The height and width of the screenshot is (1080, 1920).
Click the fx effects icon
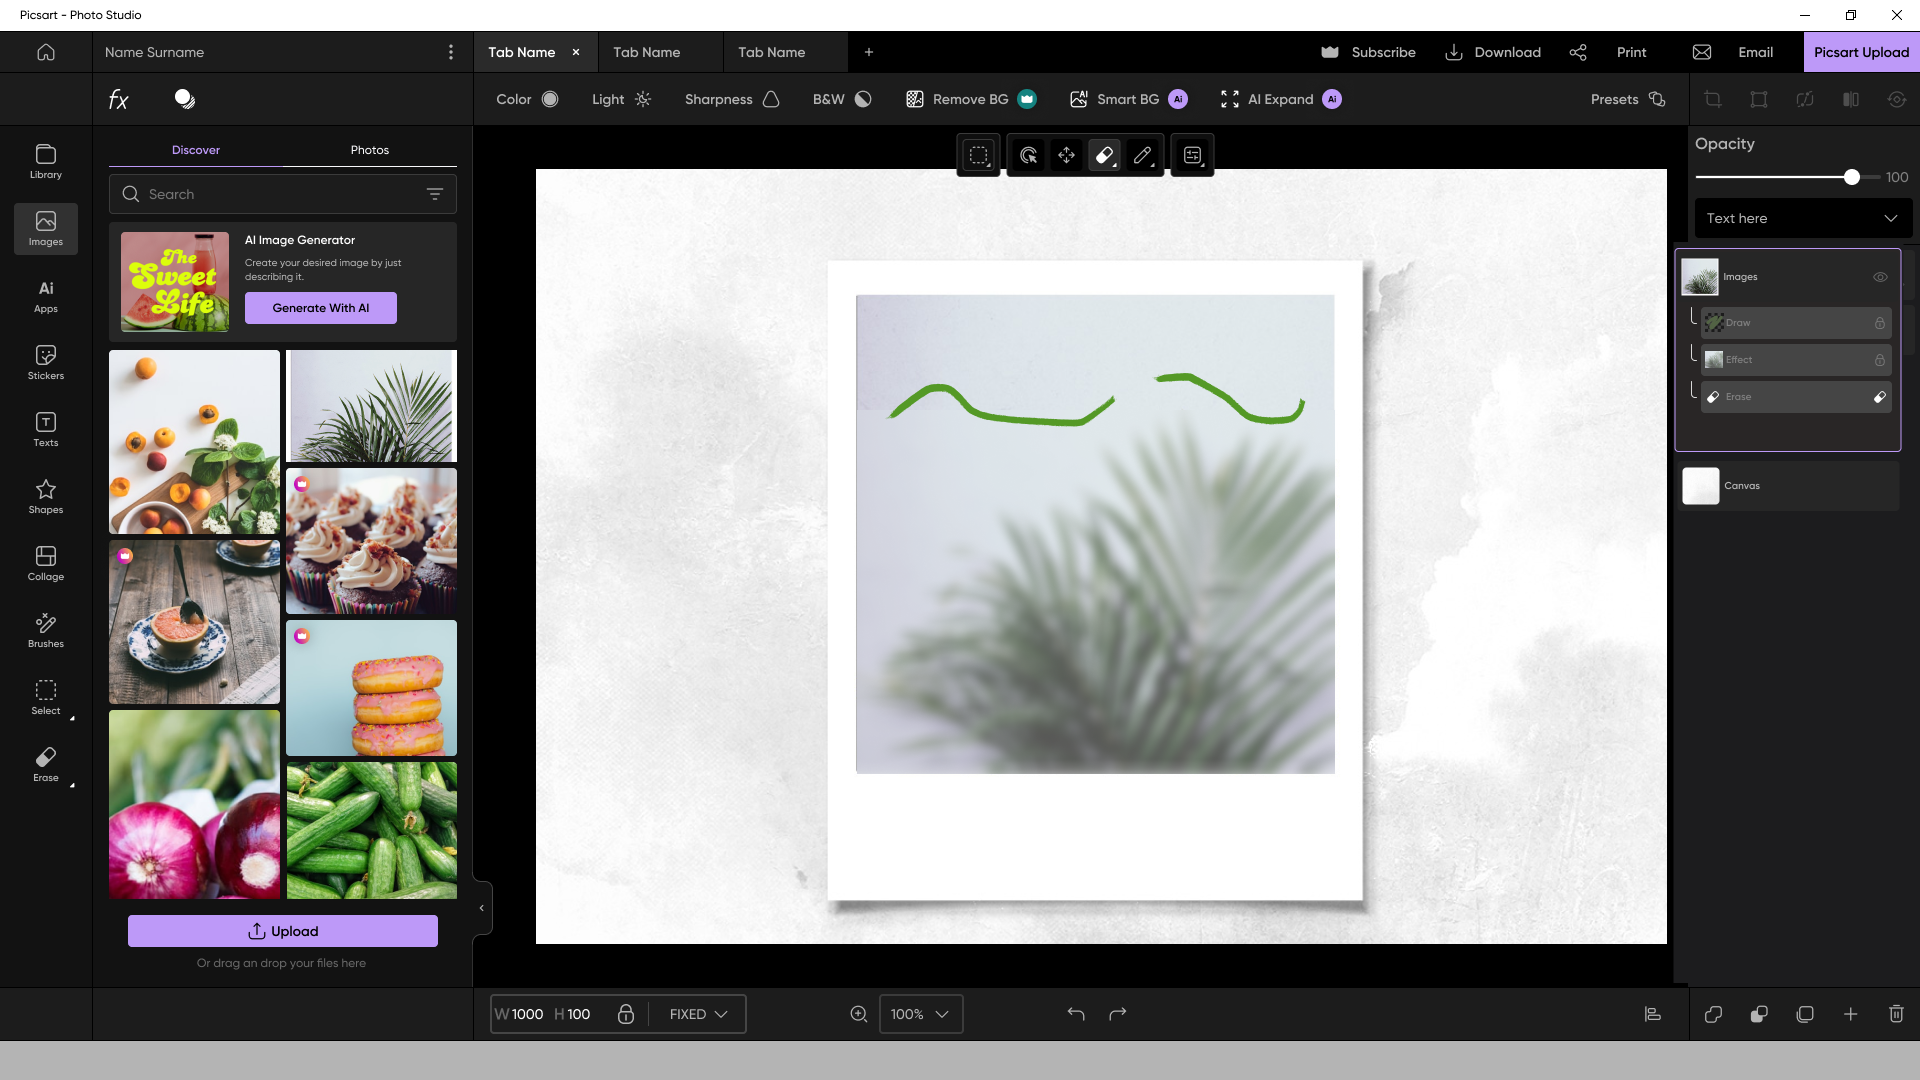pos(118,99)
